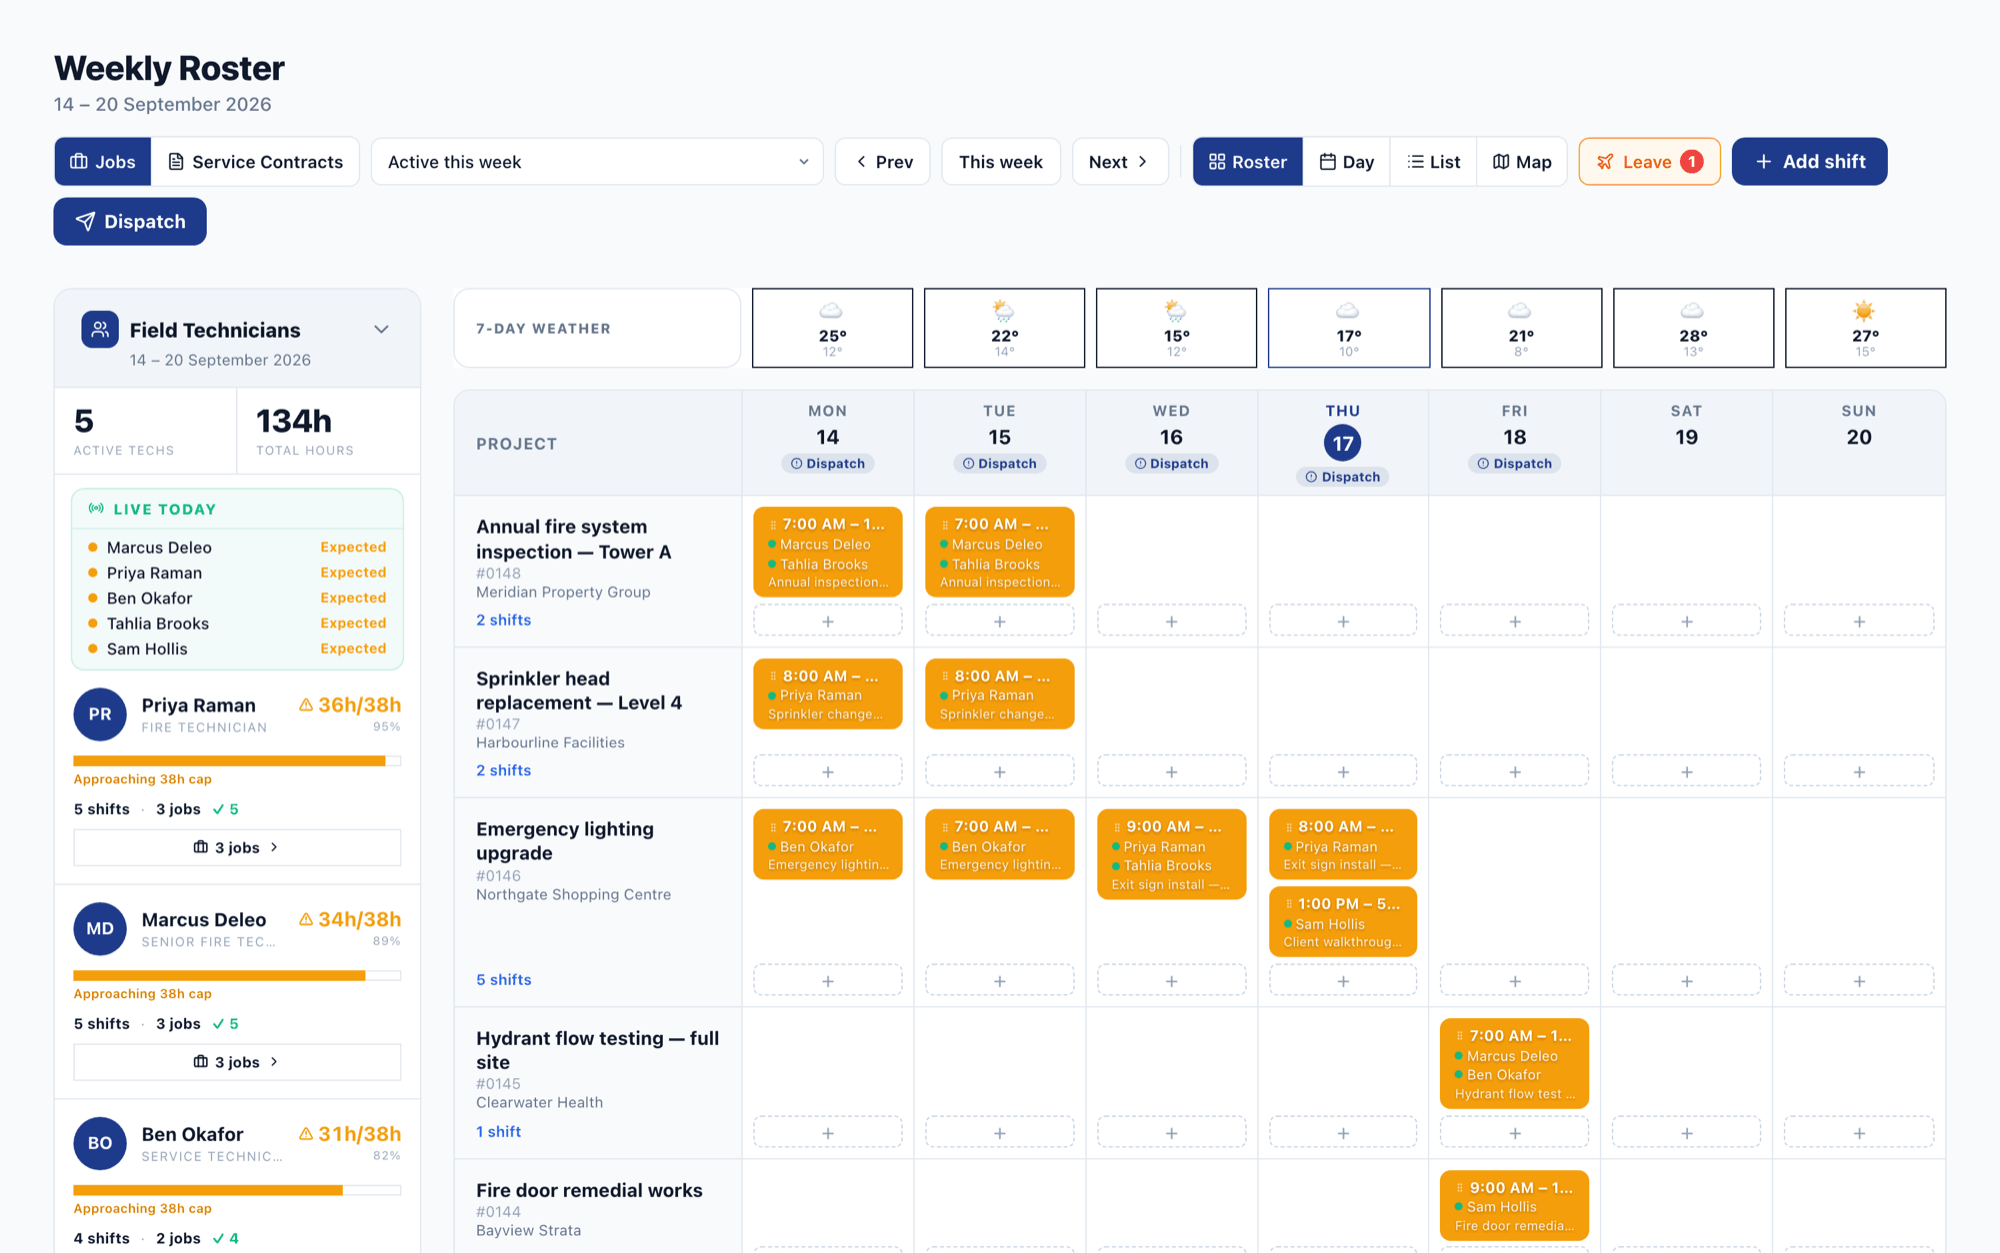Image resolution: width=2000 pixels, height=1253 pixels.
Task: Click the Thursday weather card showing 17°
Action: click(x=1348, y=328)
